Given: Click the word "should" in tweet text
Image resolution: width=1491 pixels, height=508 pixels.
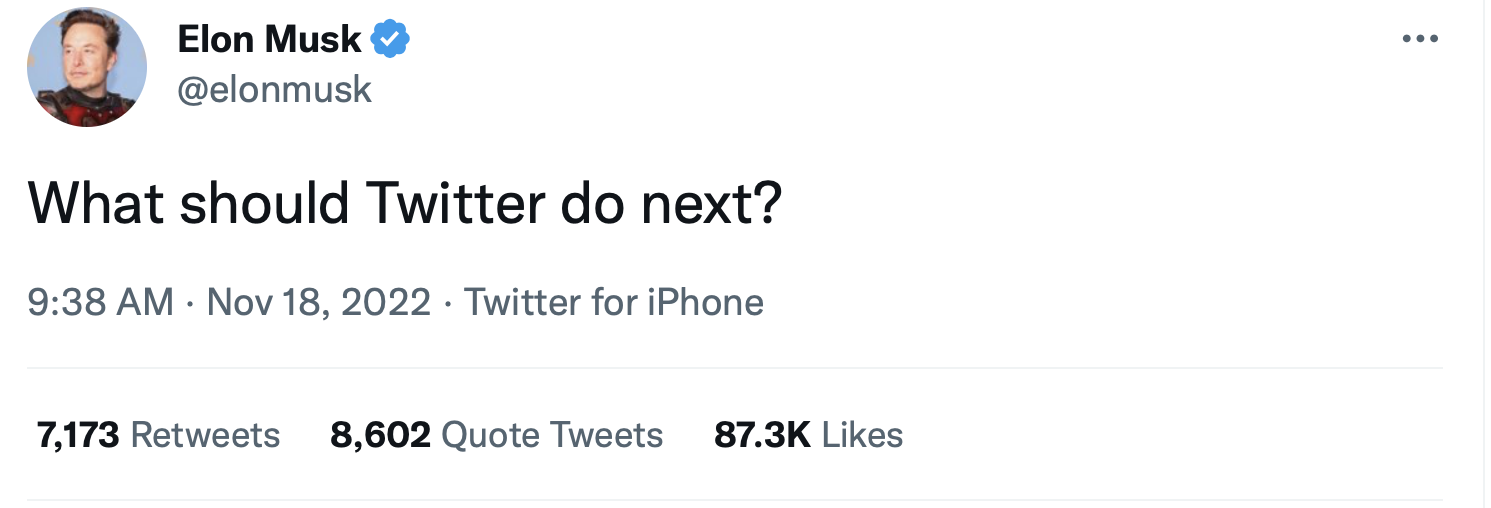Looking at the screenshot, I should pos(264,203).
